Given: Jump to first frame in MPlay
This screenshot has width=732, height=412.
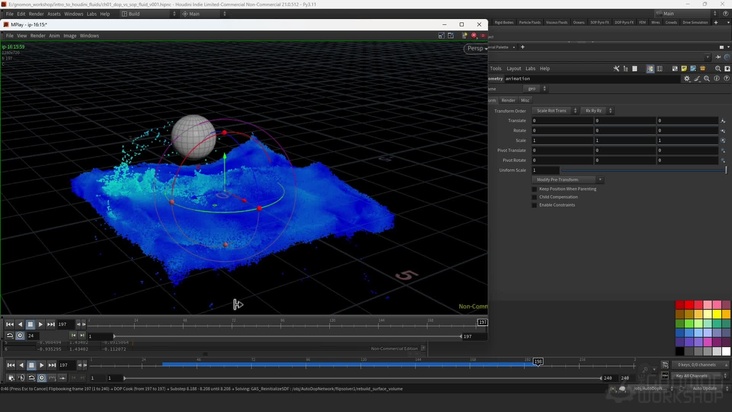Looking at the screenshot, I should point(10,324).
